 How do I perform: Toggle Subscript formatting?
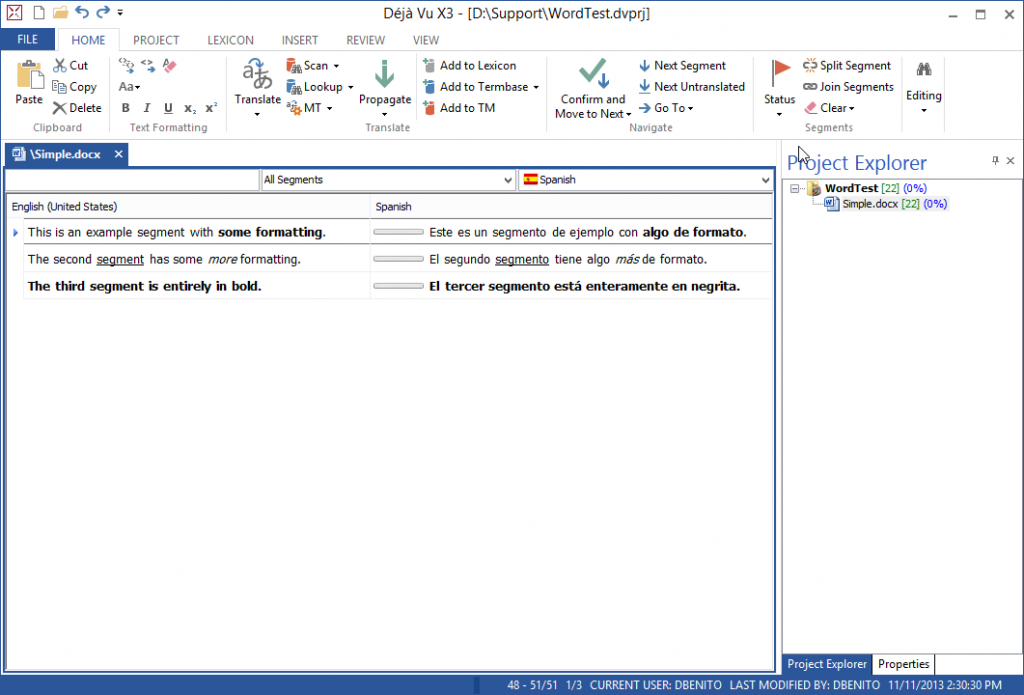click(189, 108)
